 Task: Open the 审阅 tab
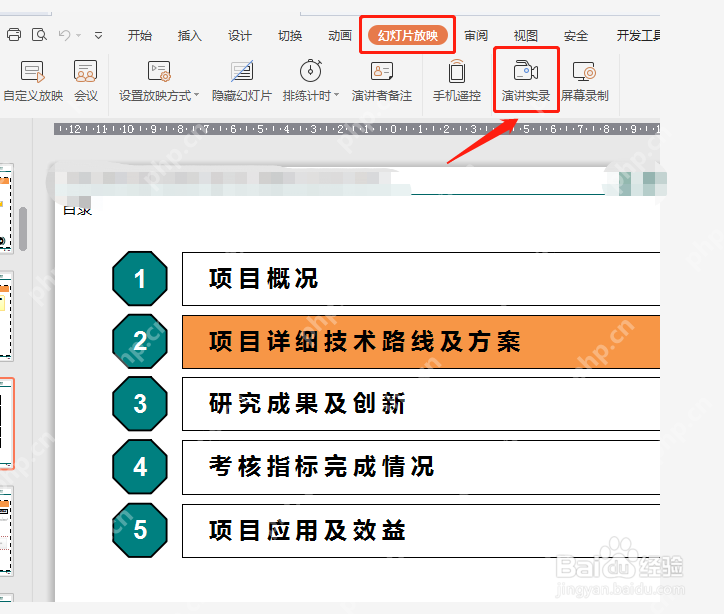pyautogui.click(x=476, y=36)
